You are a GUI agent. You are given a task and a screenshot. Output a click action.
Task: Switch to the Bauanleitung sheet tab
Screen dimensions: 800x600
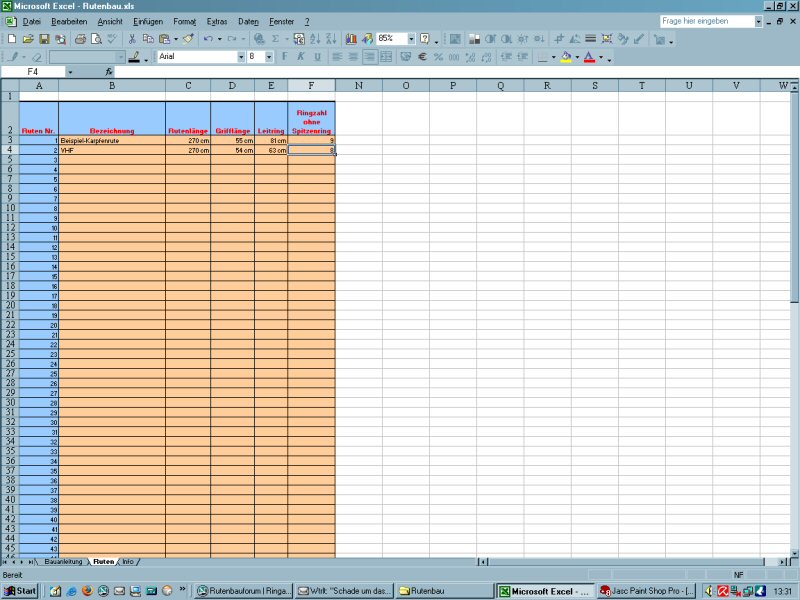point(65,562)
